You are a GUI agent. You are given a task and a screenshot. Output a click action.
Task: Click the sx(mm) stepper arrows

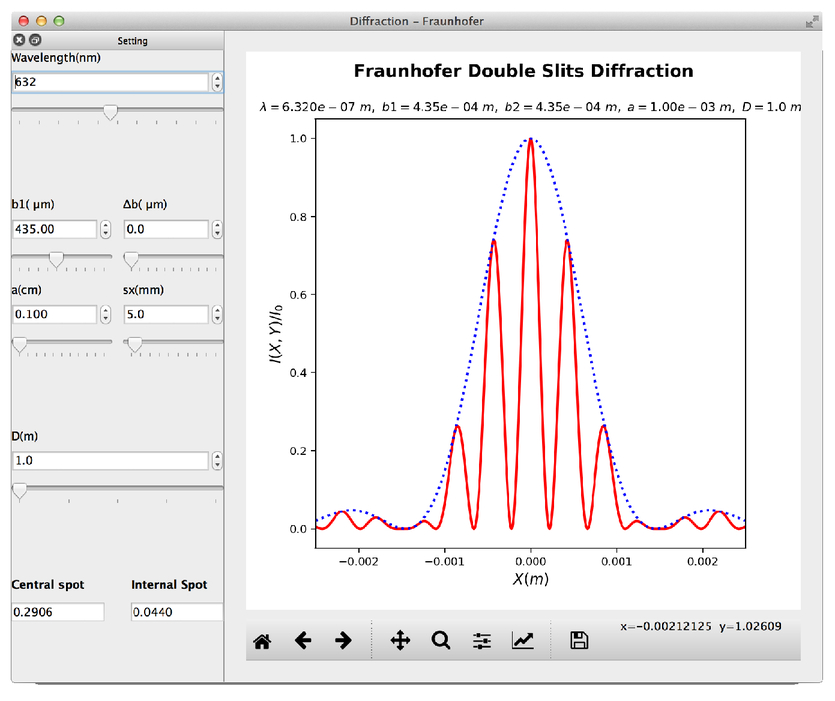click(x=217, y=314)
